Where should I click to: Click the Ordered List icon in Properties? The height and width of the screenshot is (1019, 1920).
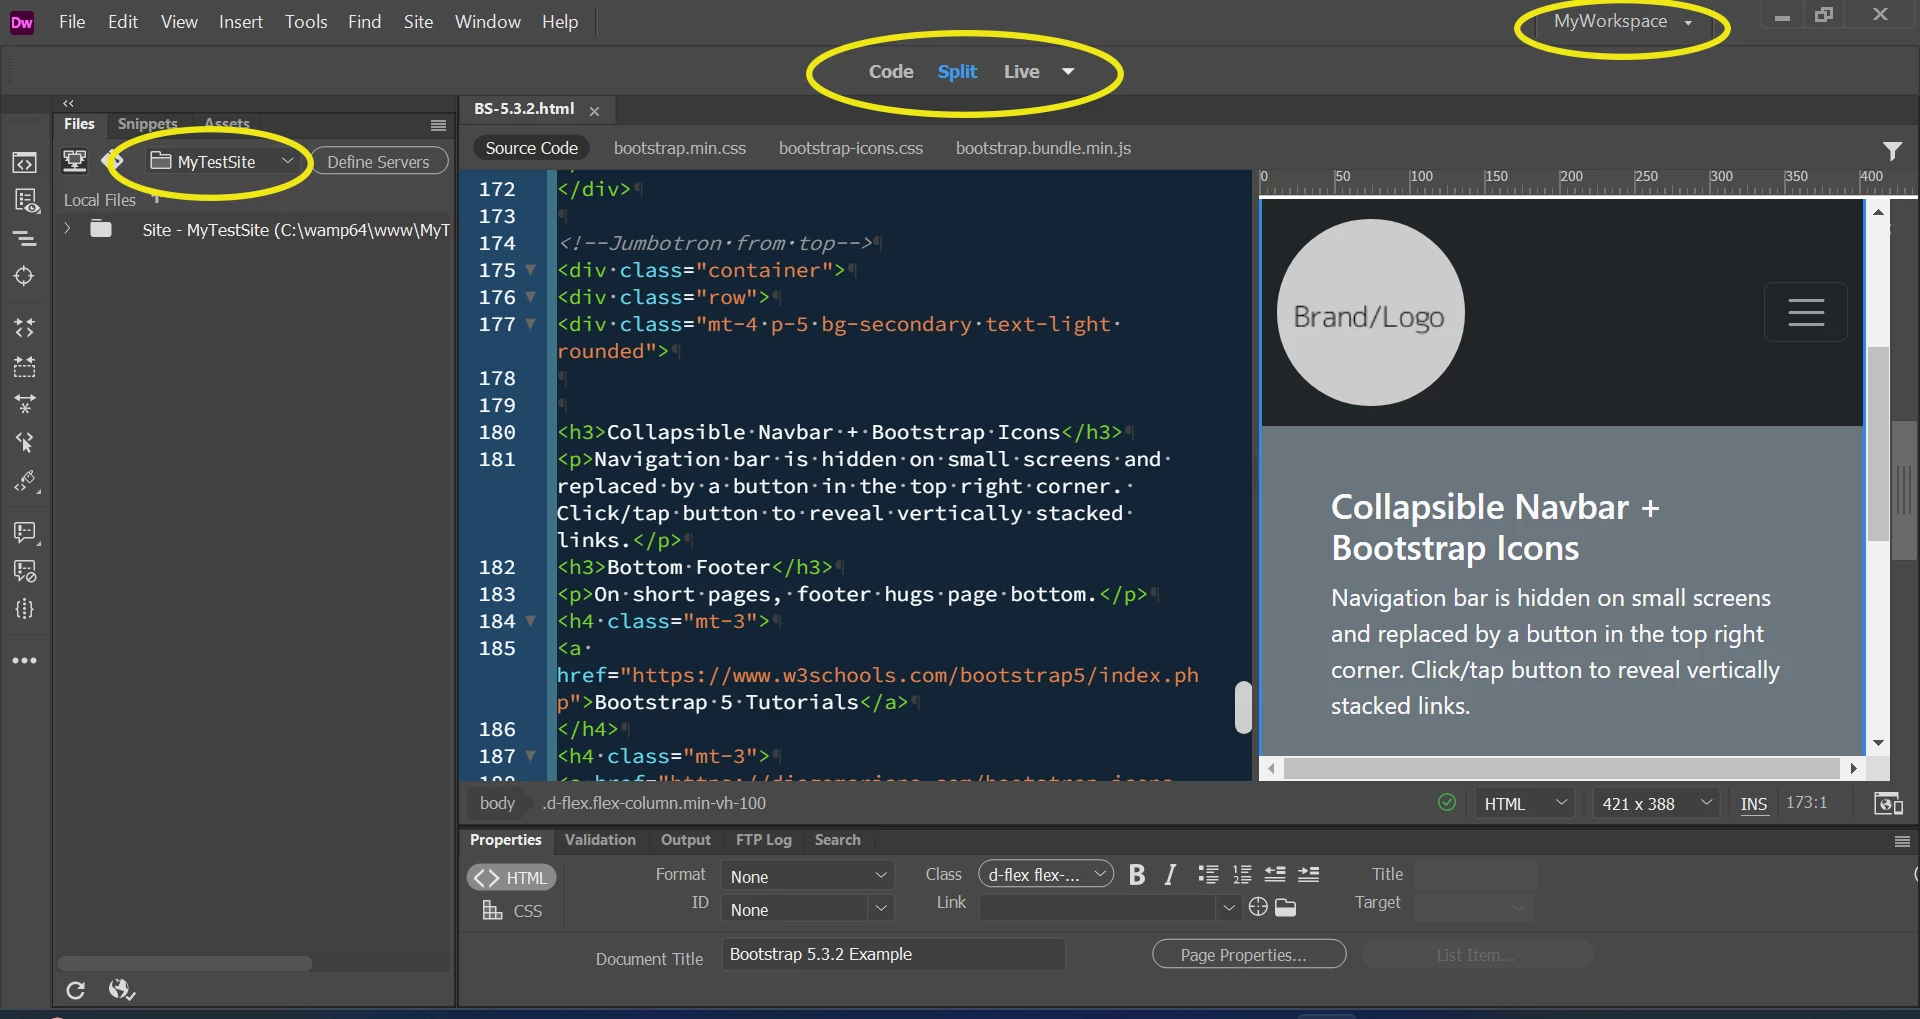(1242, 875)
